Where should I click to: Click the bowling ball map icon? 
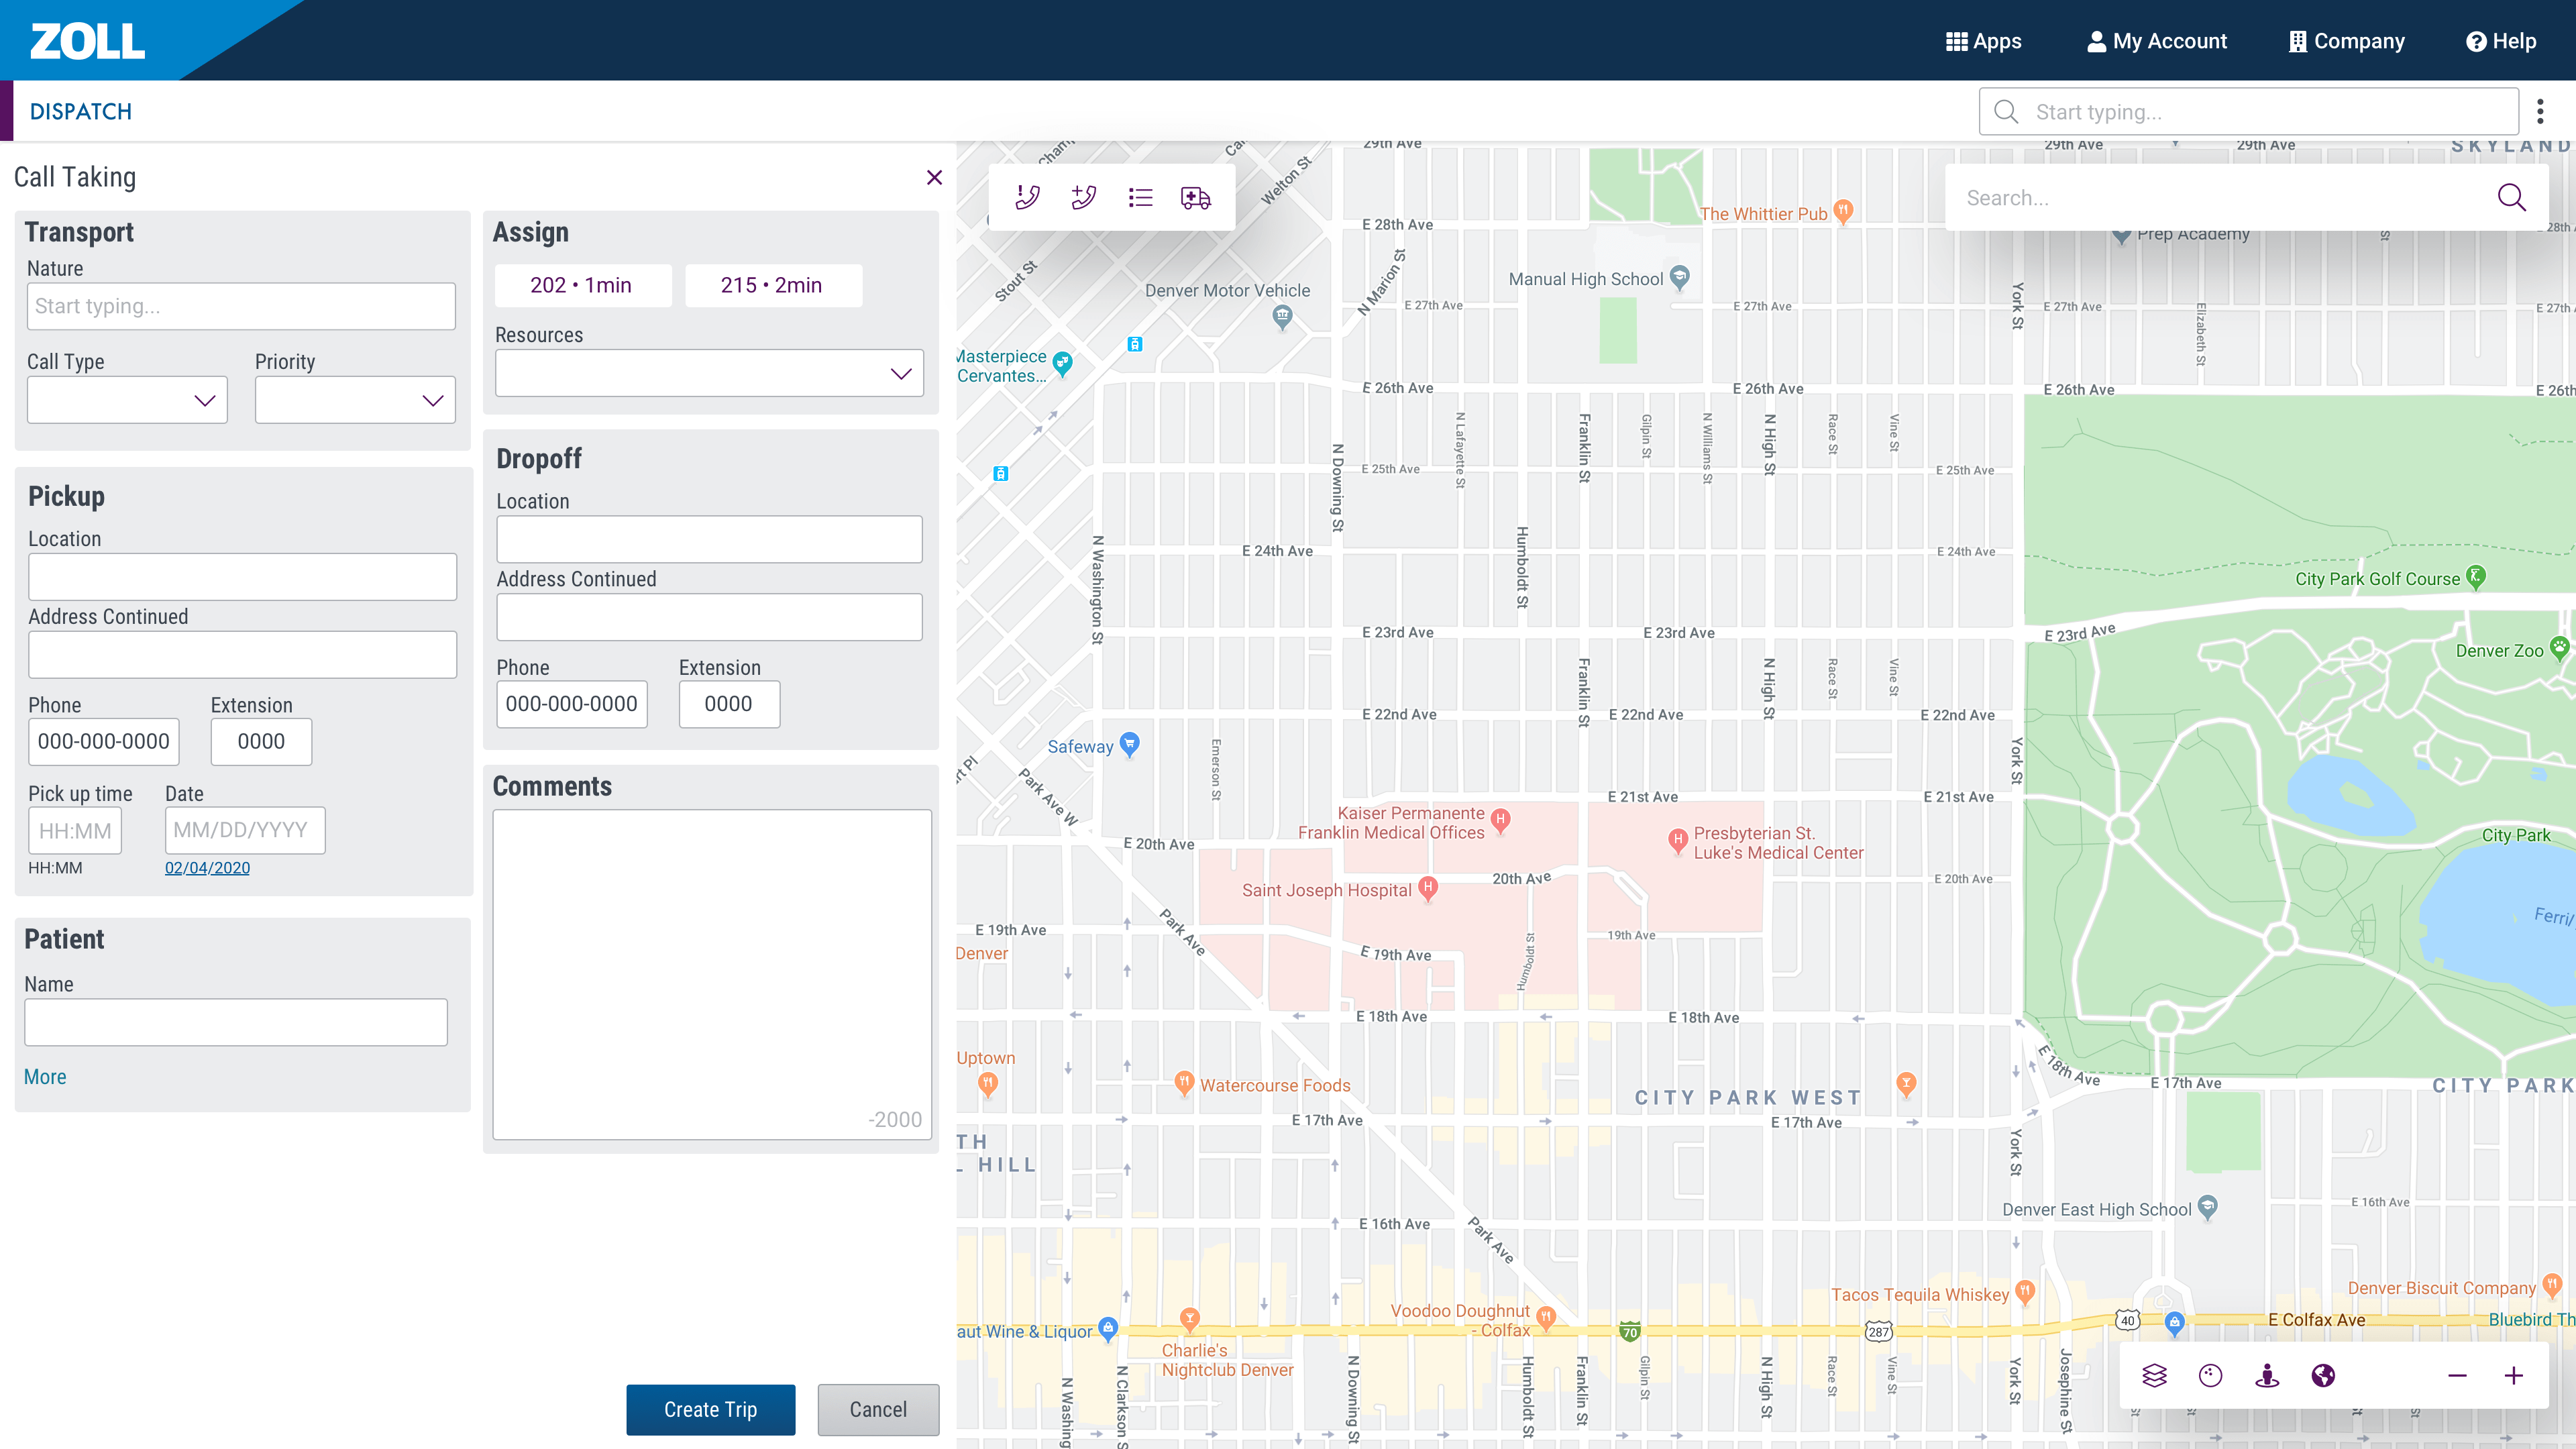tap(2211, 1376)
